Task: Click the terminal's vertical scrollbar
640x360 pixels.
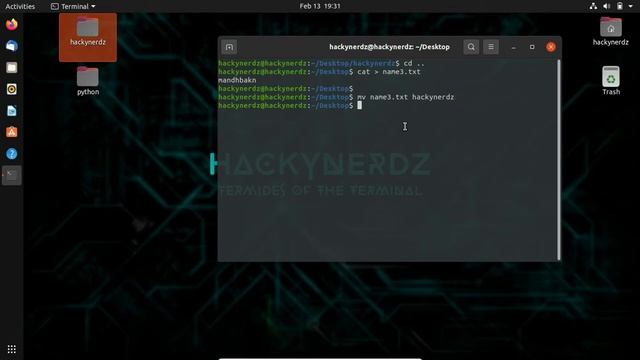Action: pyautogui.click(x=559, y=160)
